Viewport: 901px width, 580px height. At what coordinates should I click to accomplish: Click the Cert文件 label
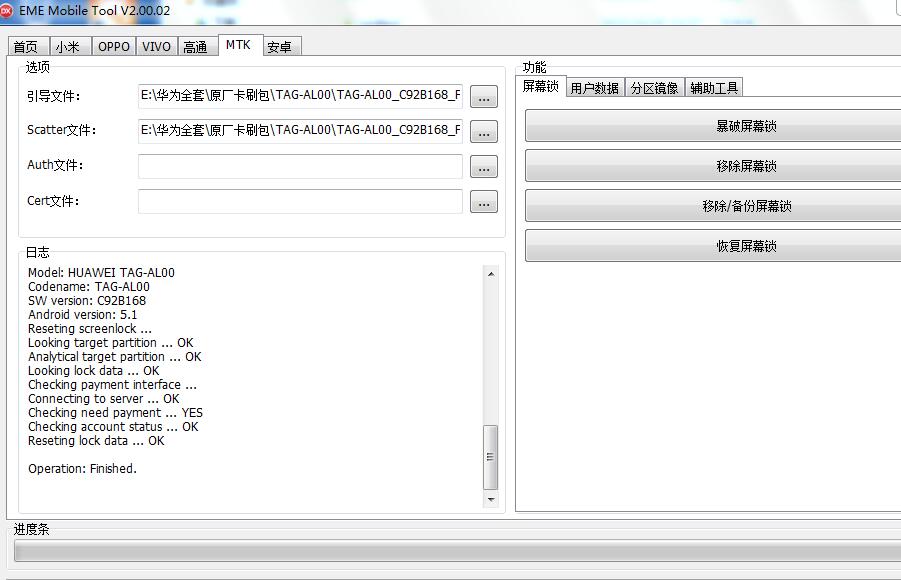click(53, 201)
